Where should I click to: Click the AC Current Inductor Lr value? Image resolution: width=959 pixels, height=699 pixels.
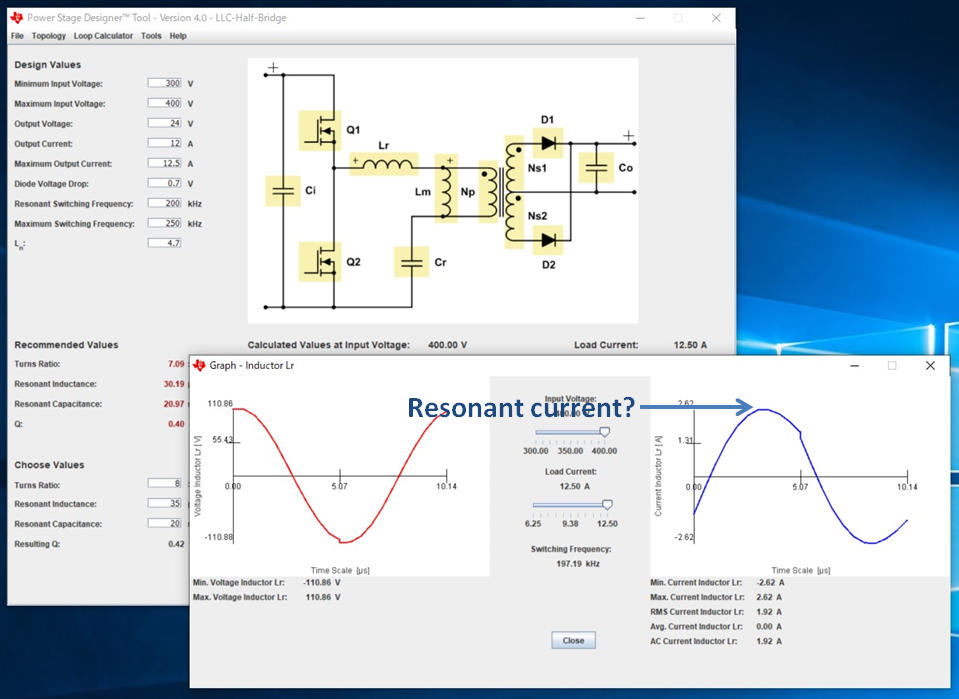click(x=769, y=641)
